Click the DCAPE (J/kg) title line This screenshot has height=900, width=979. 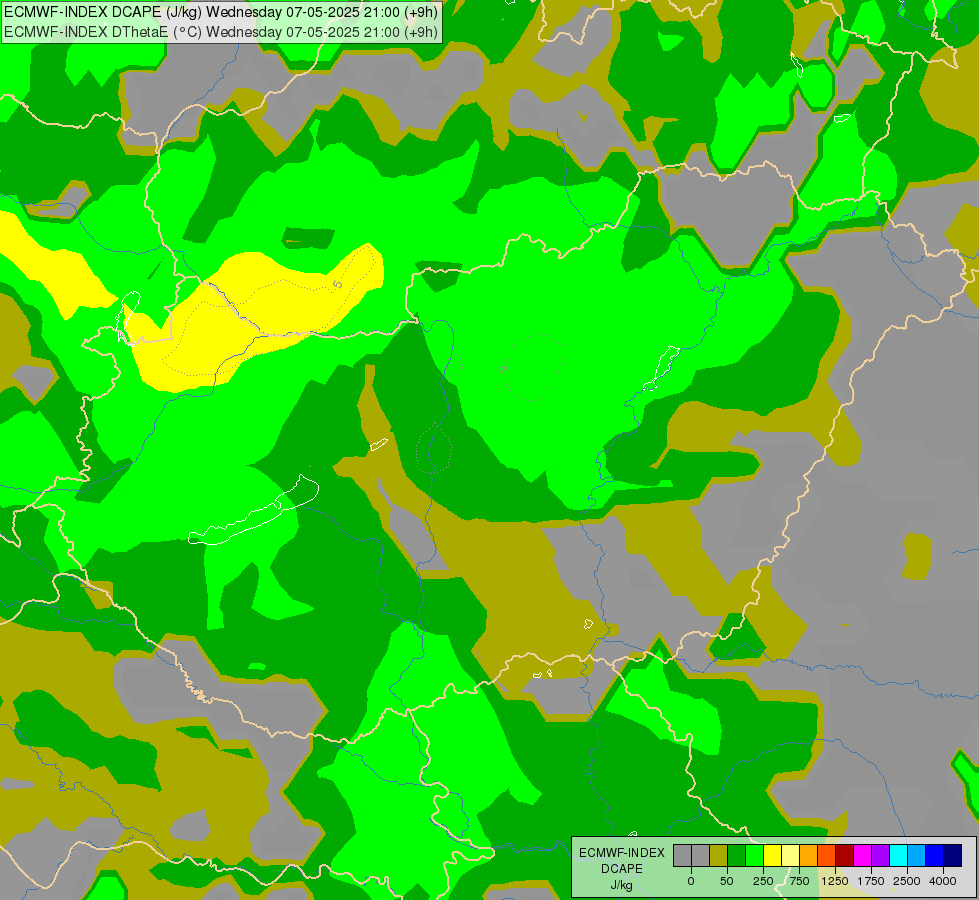221,12
